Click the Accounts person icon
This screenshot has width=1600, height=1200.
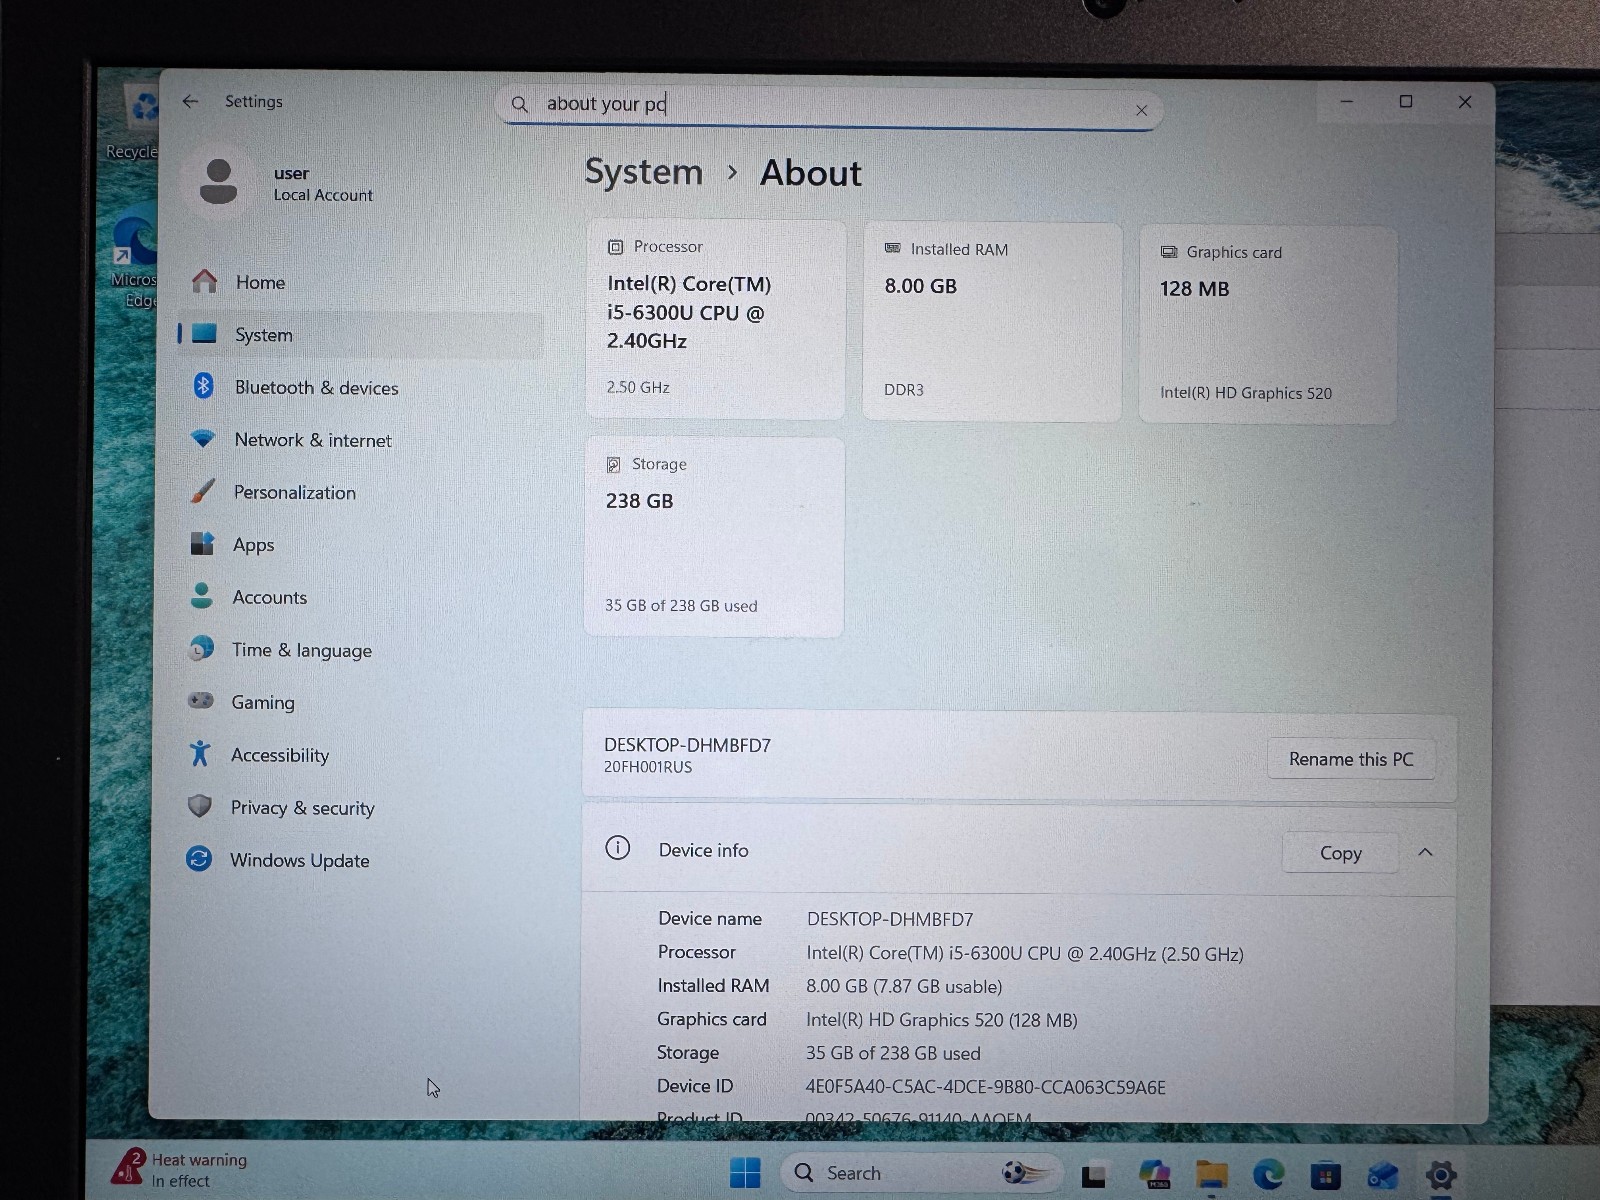(x=201, y=596)
